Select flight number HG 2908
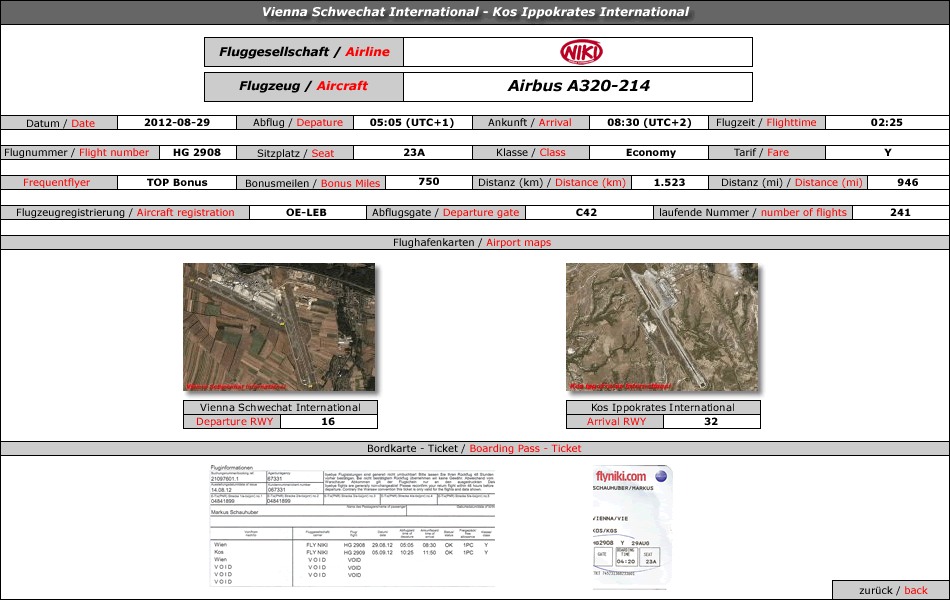The height and width of the screenshot is (600, 950). tap(197, 153)
